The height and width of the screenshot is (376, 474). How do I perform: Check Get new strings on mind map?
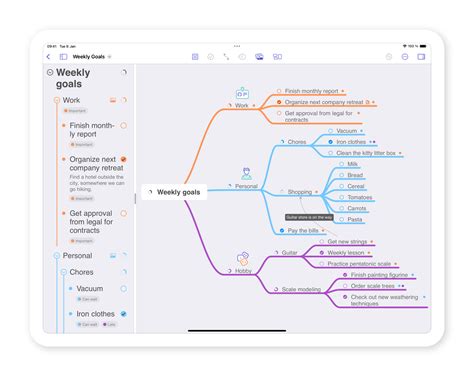pos(322,242)
